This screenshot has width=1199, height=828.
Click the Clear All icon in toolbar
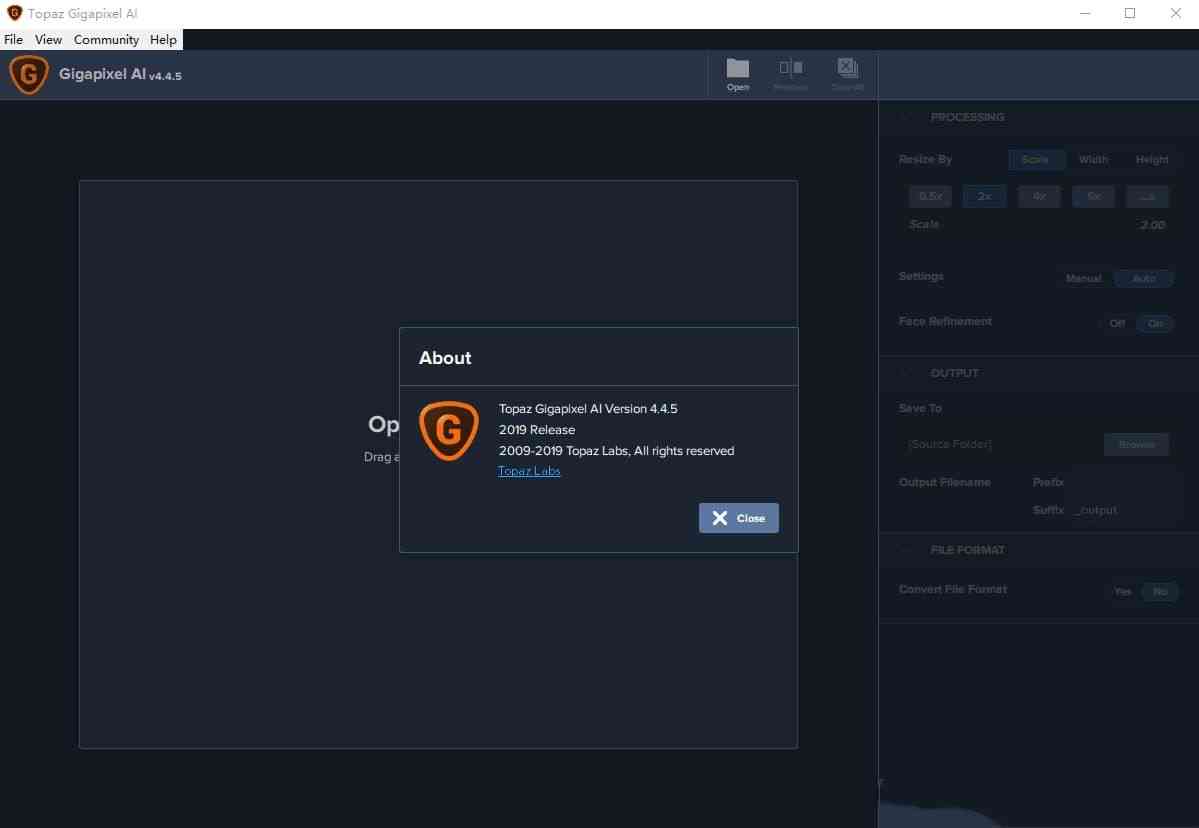click(847, 68)
